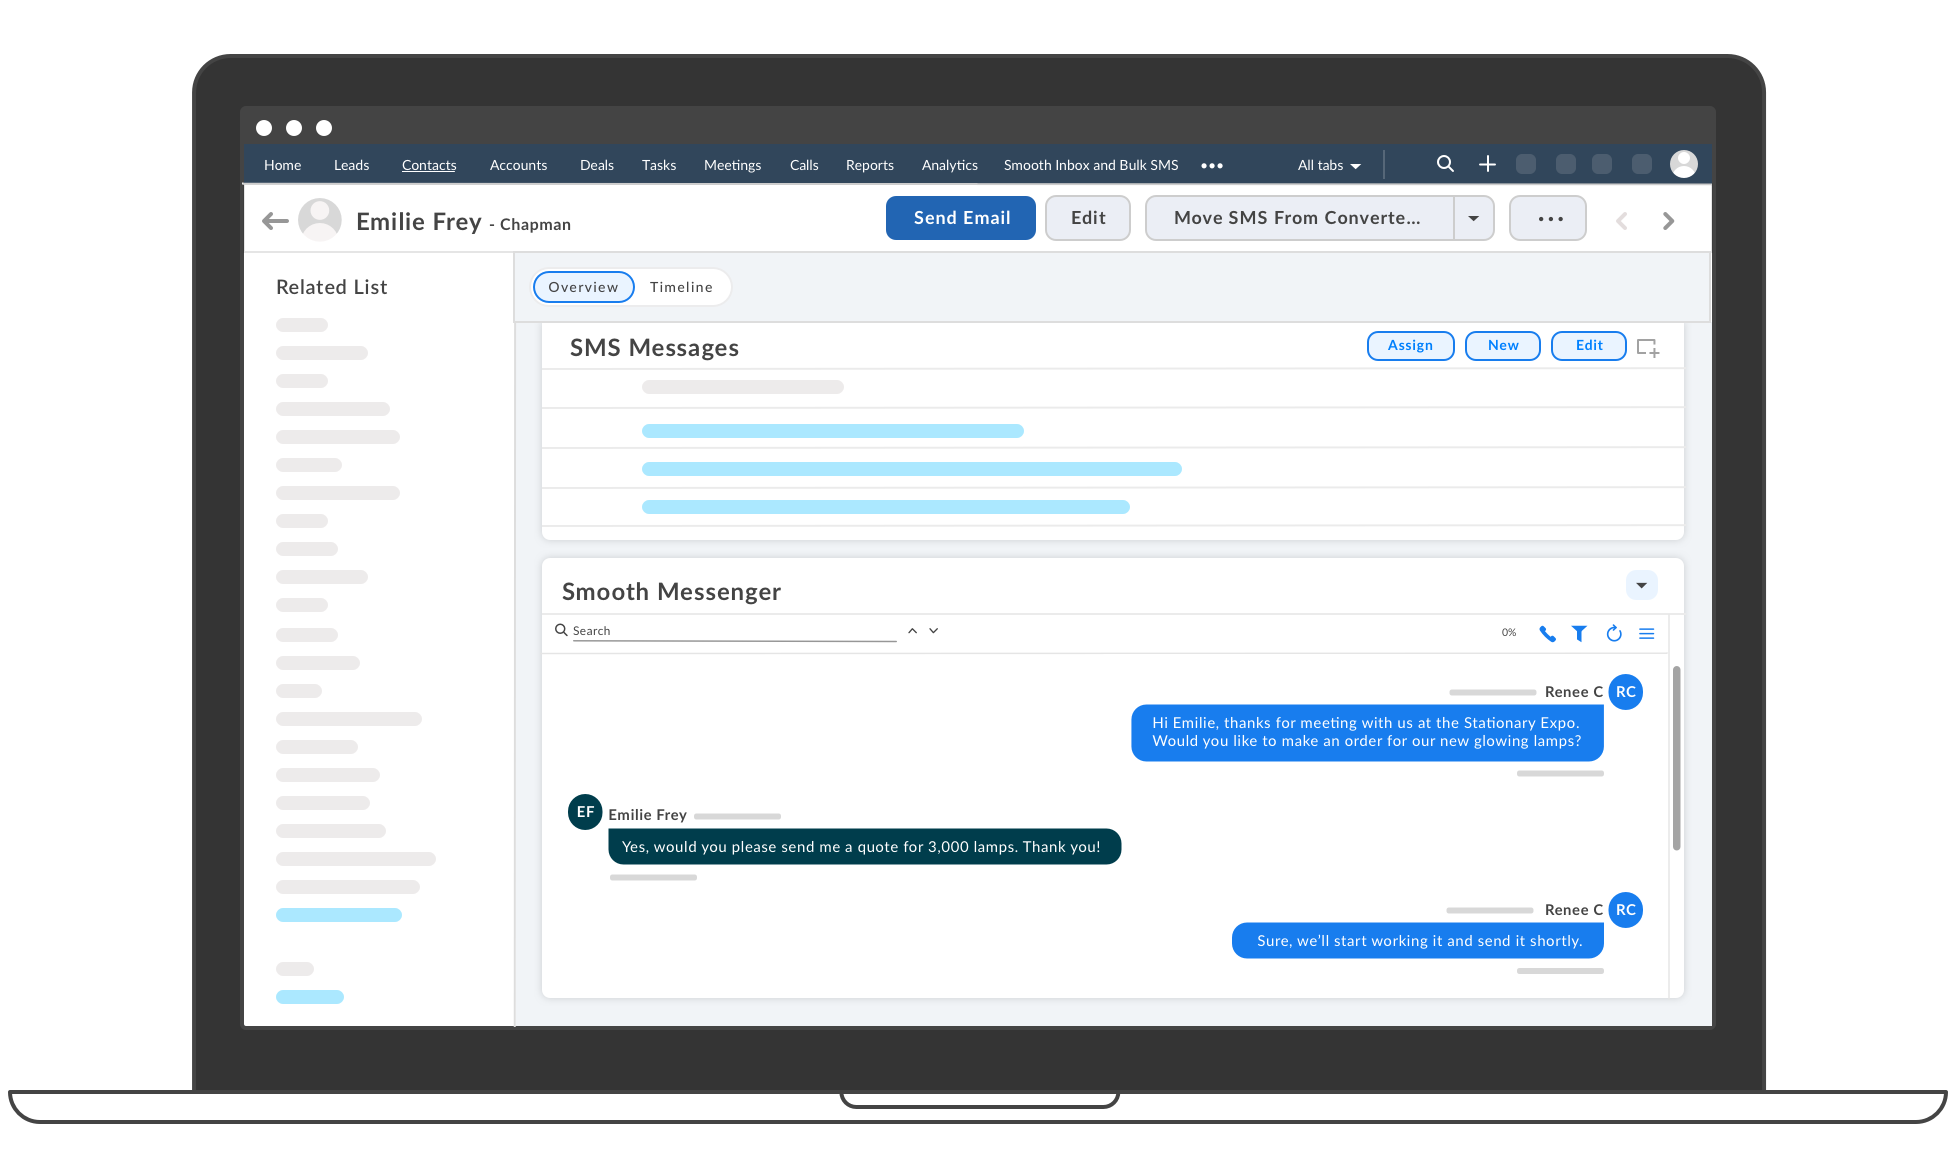Click Assign in SMS Messages

(x=1410, y=346)
